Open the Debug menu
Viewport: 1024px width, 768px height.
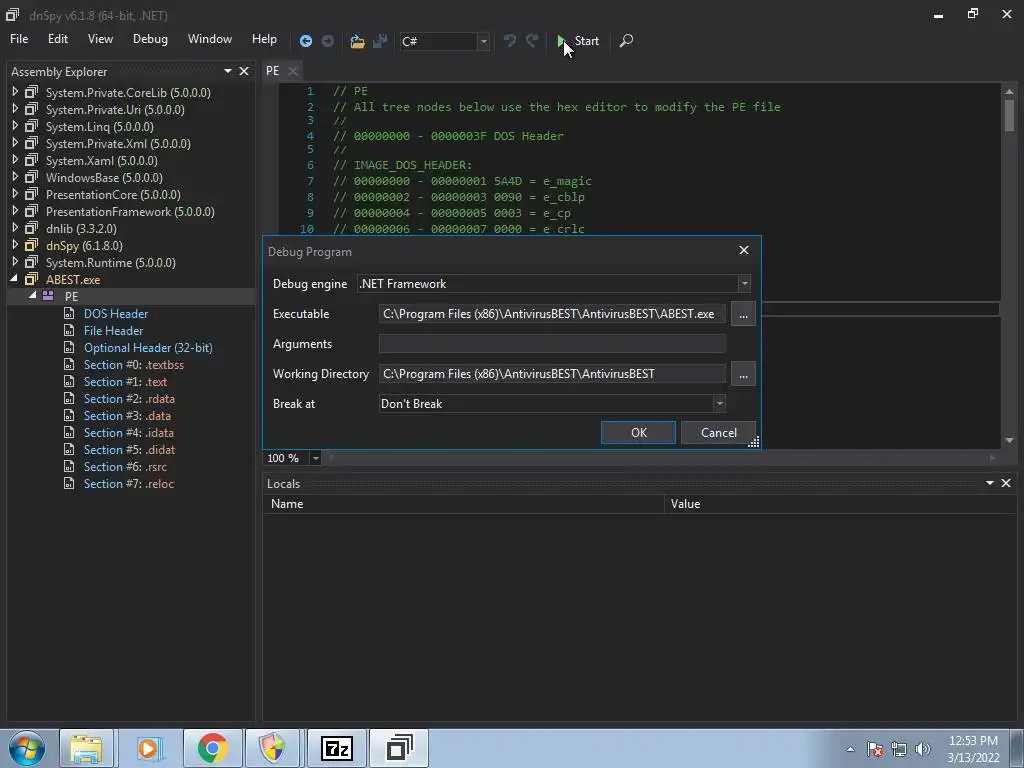click(x=150, y=39)
